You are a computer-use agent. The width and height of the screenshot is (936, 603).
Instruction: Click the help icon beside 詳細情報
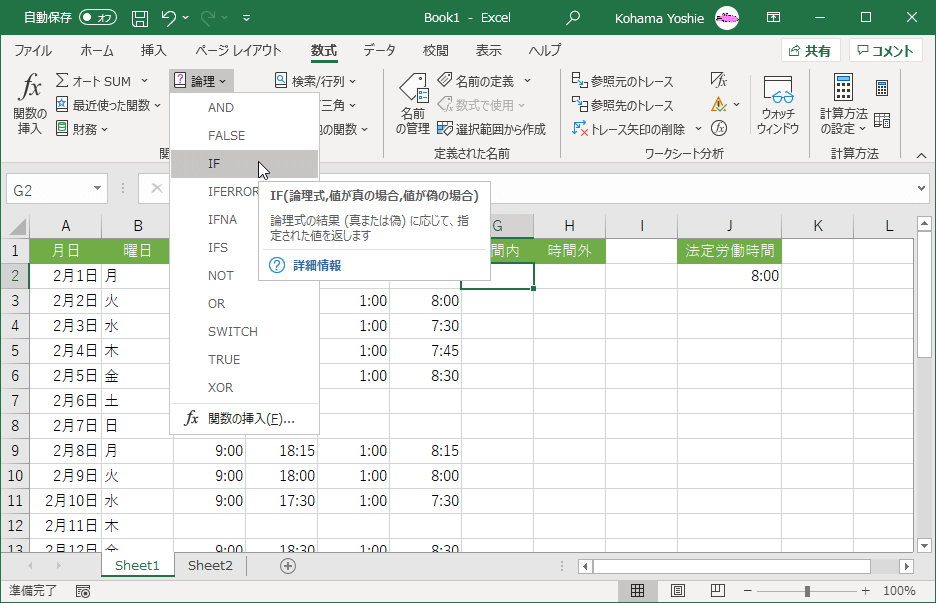277,265
